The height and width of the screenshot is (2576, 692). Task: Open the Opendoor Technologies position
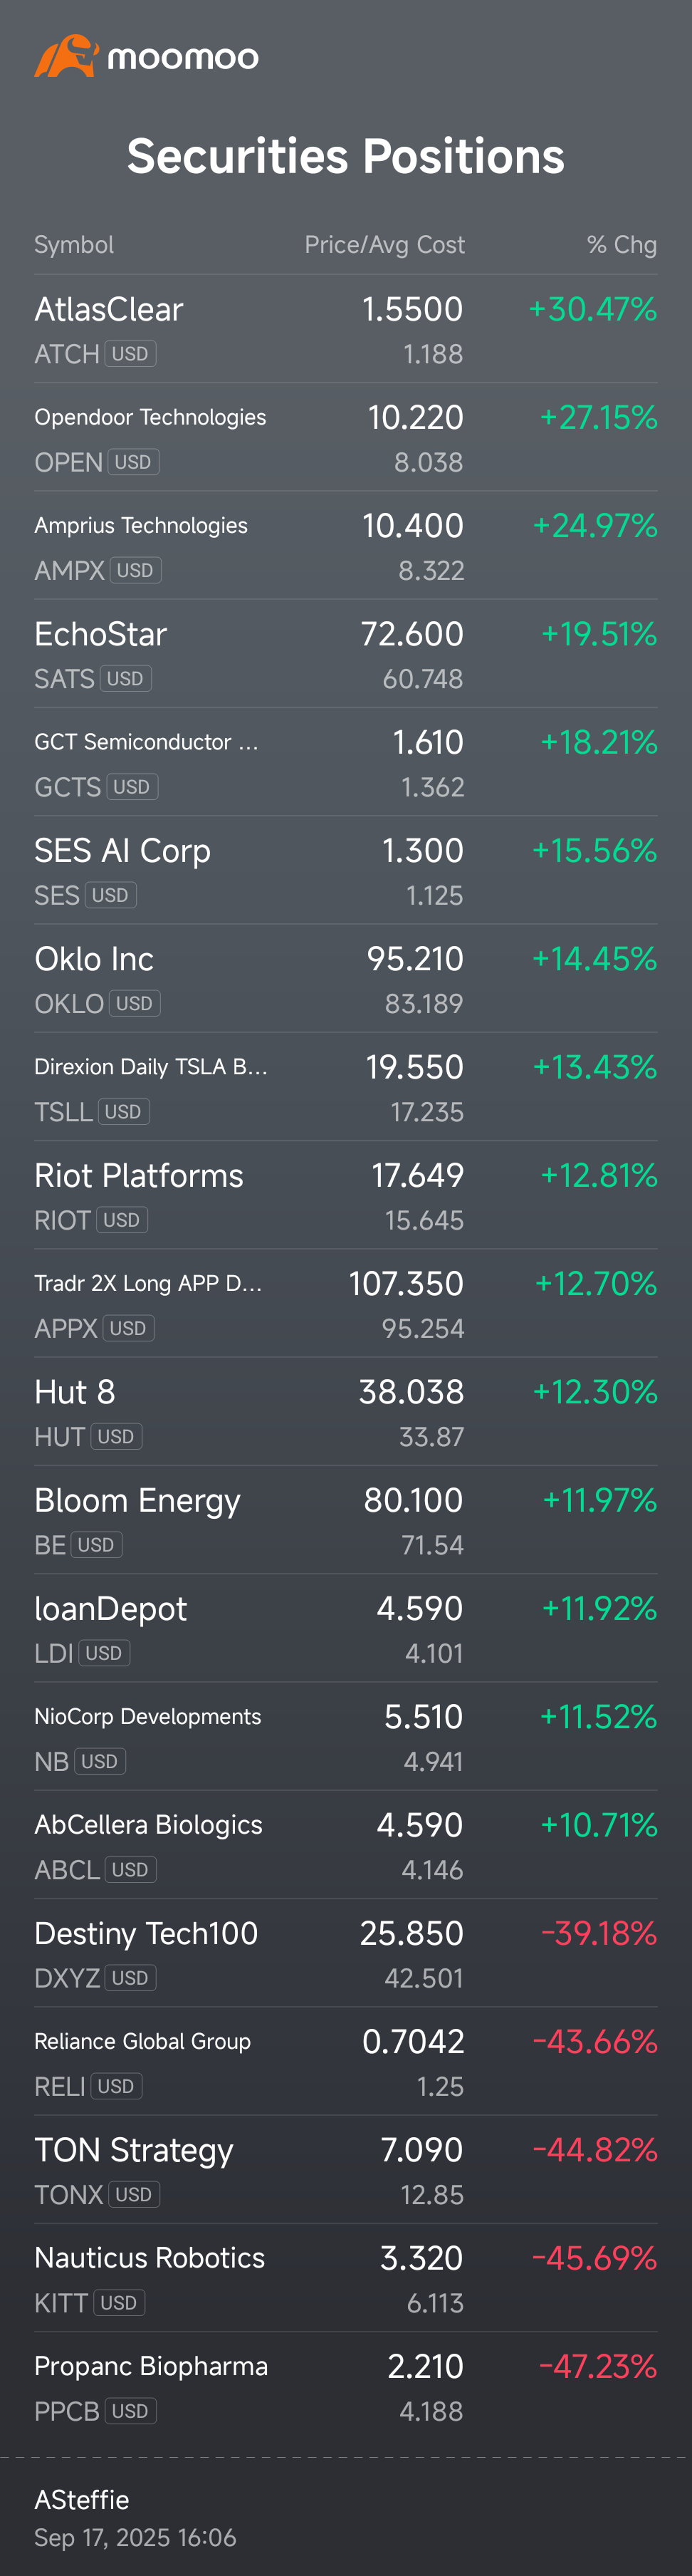point(150,417)
